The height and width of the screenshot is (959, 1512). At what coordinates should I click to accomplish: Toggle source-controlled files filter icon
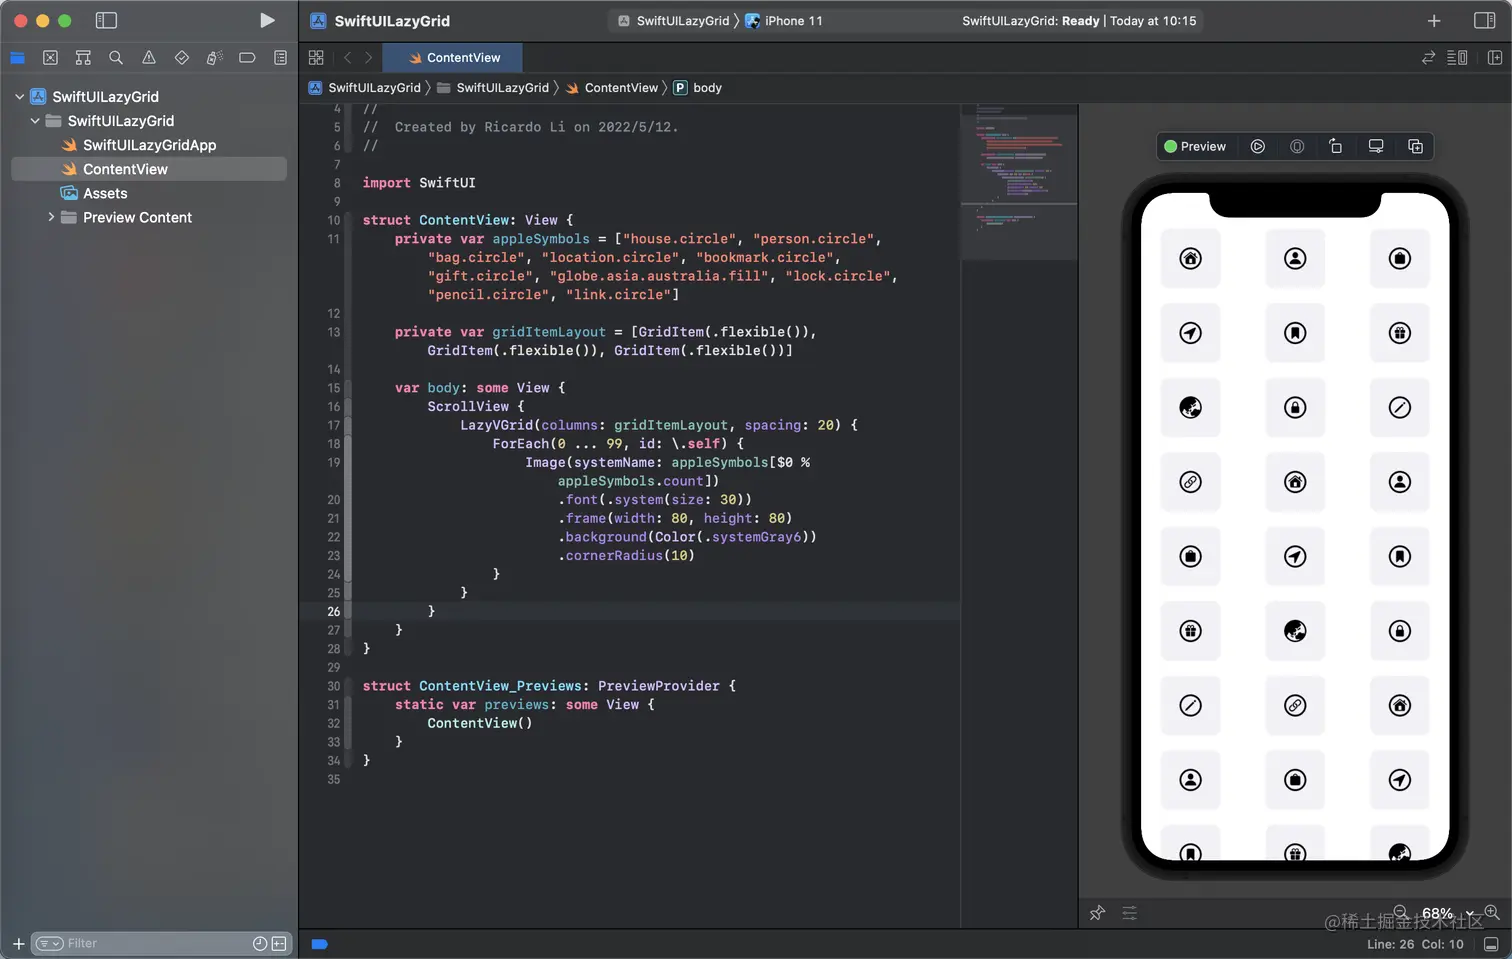click(279, 943)
